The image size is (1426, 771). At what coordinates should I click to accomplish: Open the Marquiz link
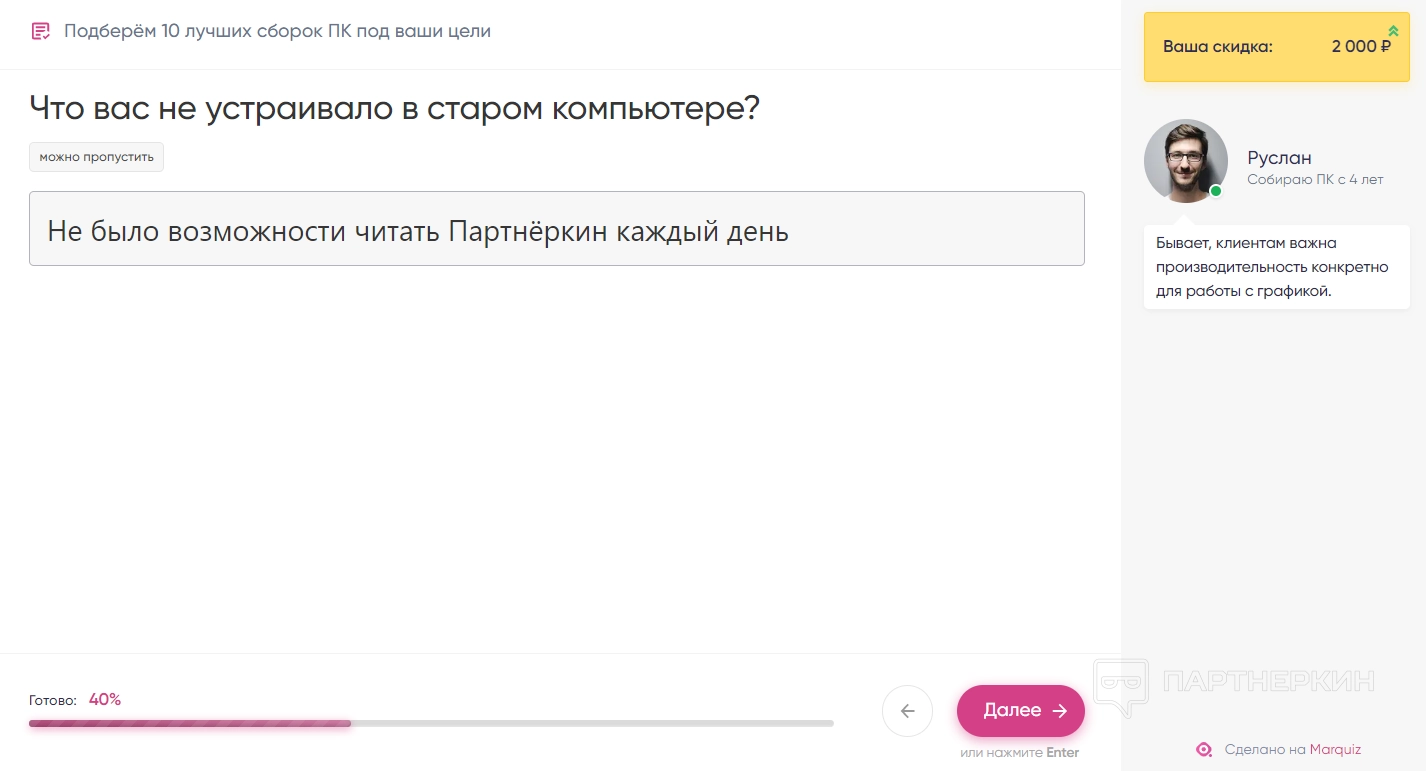click(1335, 749)
